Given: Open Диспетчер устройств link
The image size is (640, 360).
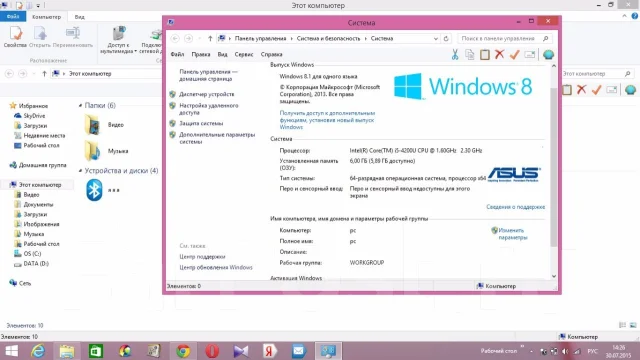Looking at the screenshot, I should coord(207,94).
